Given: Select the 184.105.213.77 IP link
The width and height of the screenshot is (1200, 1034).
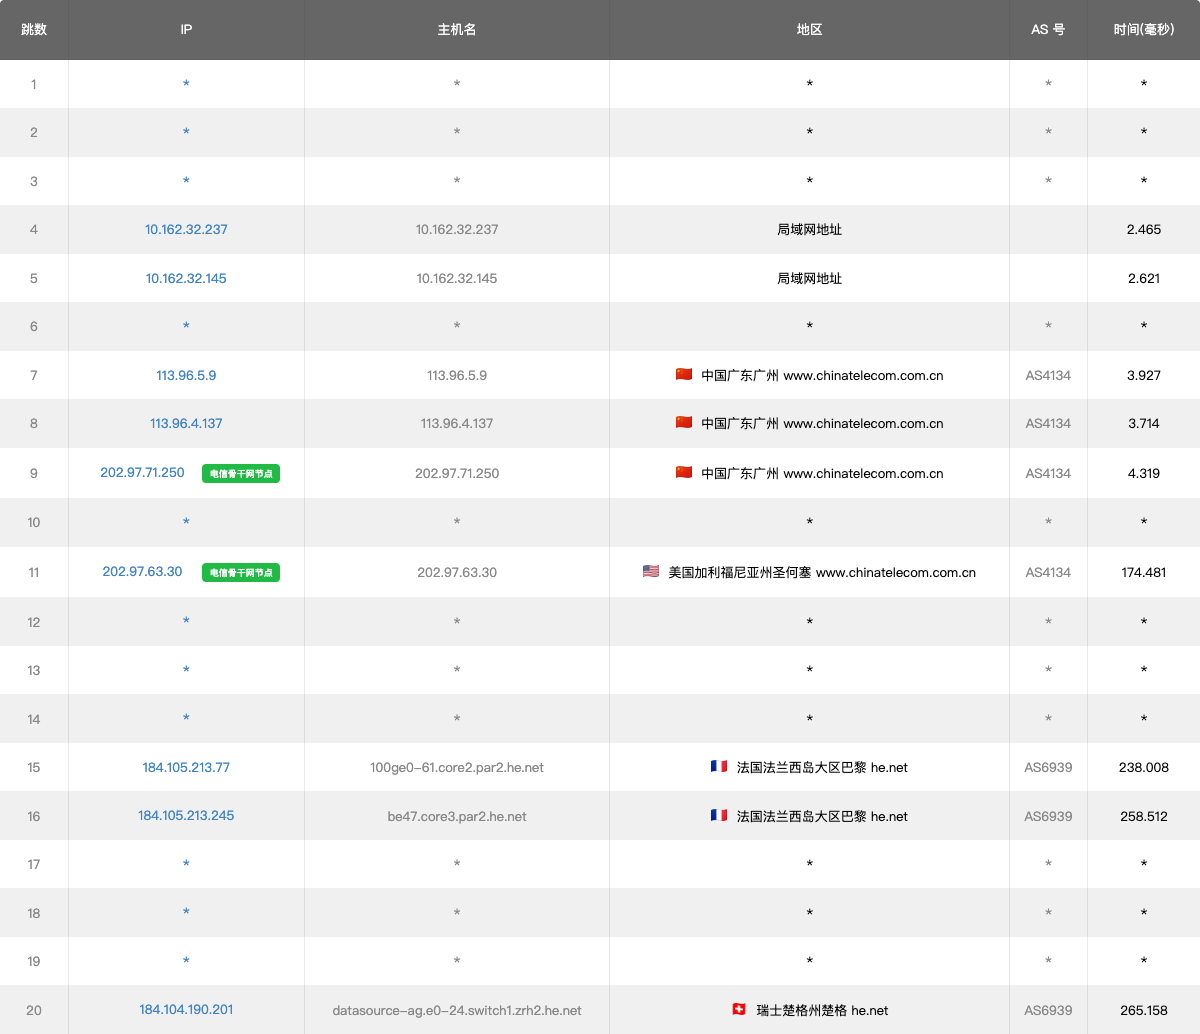Looking at the screenshot, I should click(186, 767).
